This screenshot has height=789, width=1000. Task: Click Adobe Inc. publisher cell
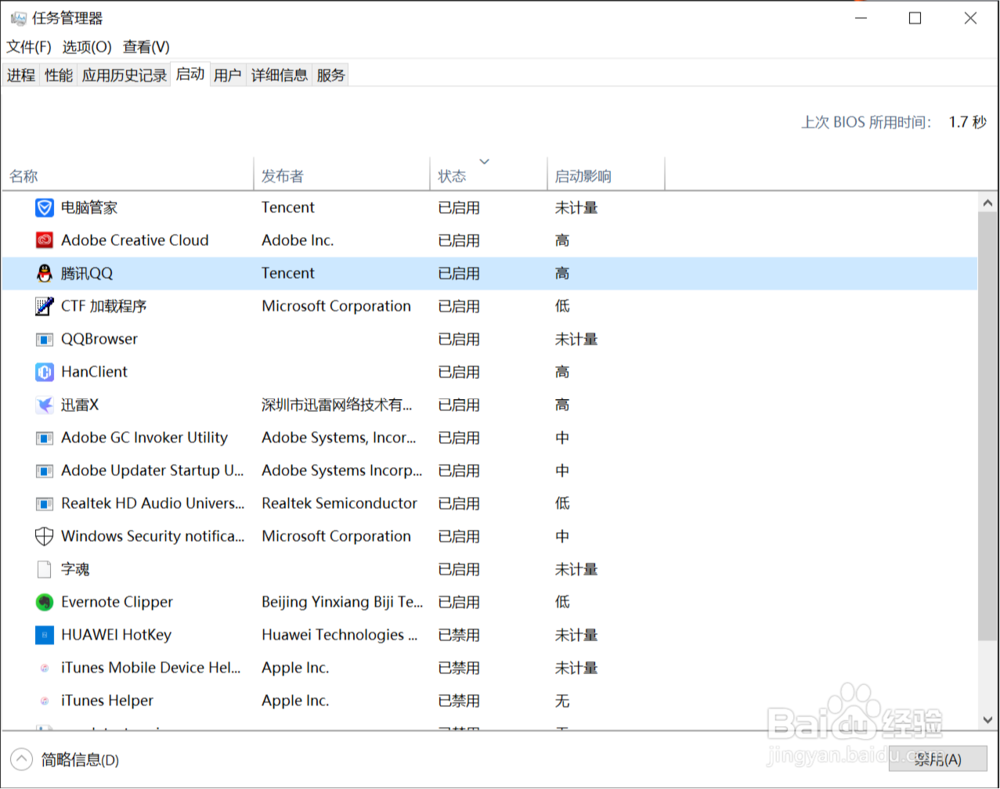[298, 240]
